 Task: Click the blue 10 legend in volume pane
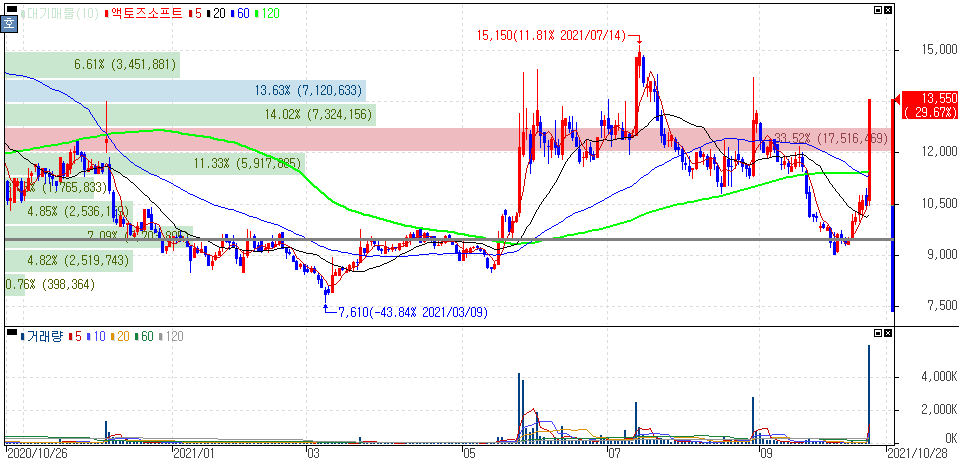point(95,336)
